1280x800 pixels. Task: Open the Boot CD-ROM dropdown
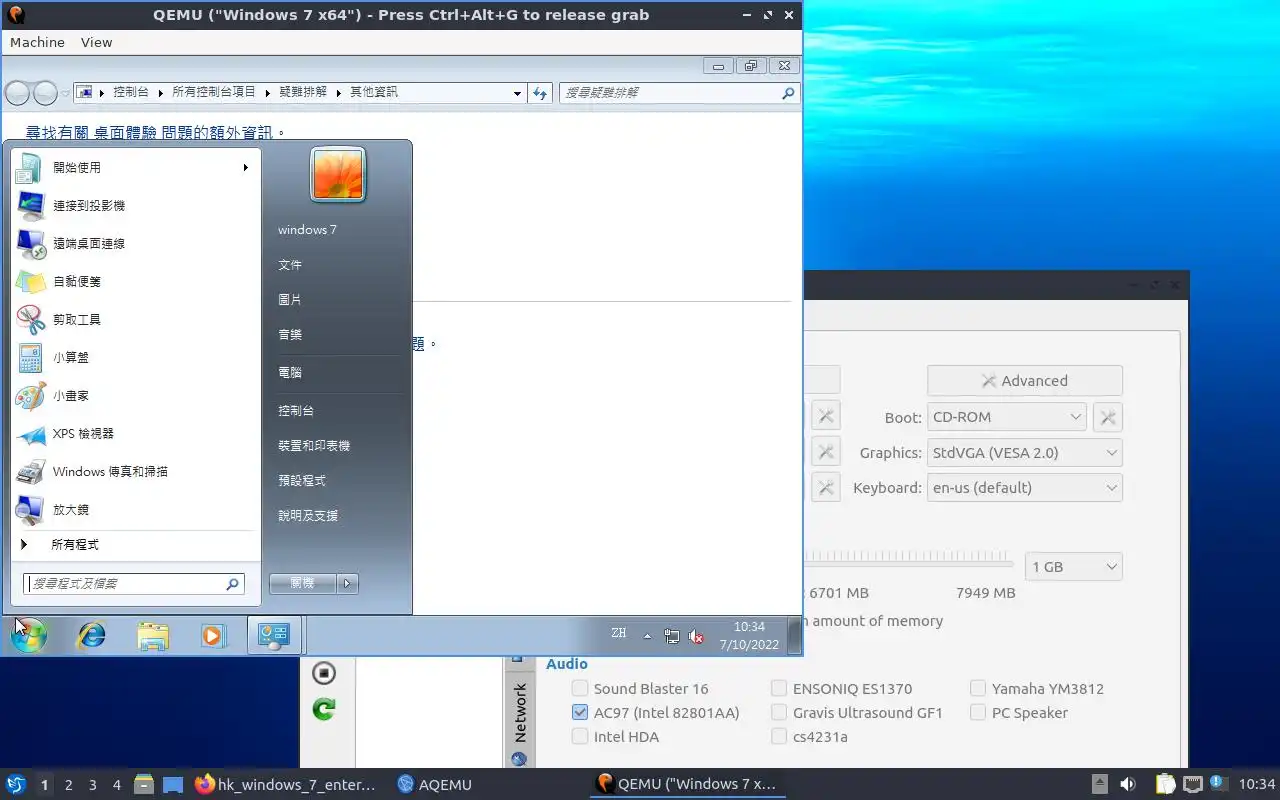pos(1007,417)
